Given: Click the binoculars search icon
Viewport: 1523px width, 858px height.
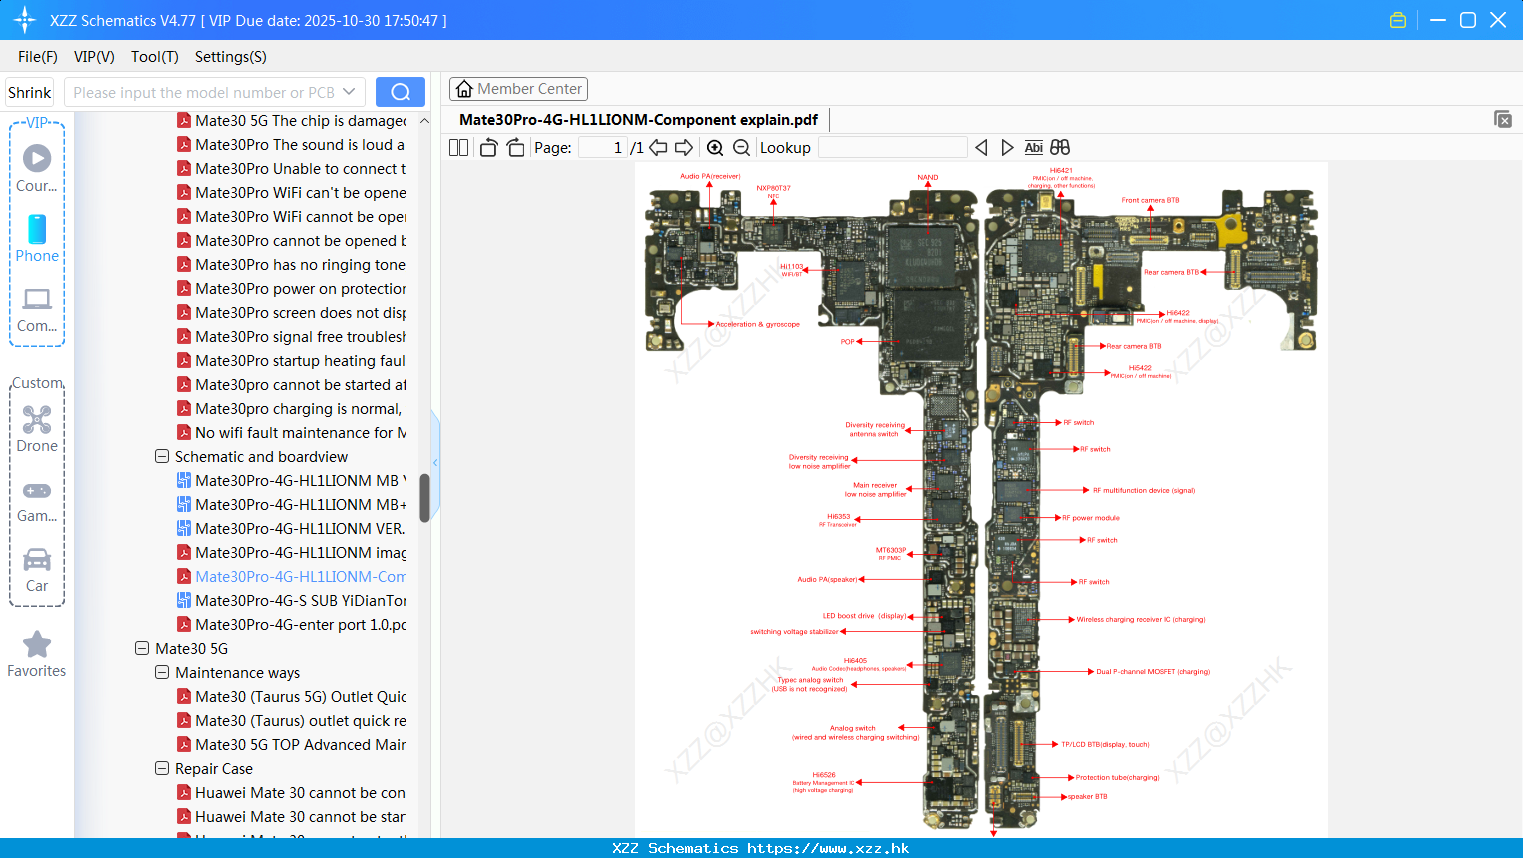Looking at the screenshot, I should [1060, 148].
